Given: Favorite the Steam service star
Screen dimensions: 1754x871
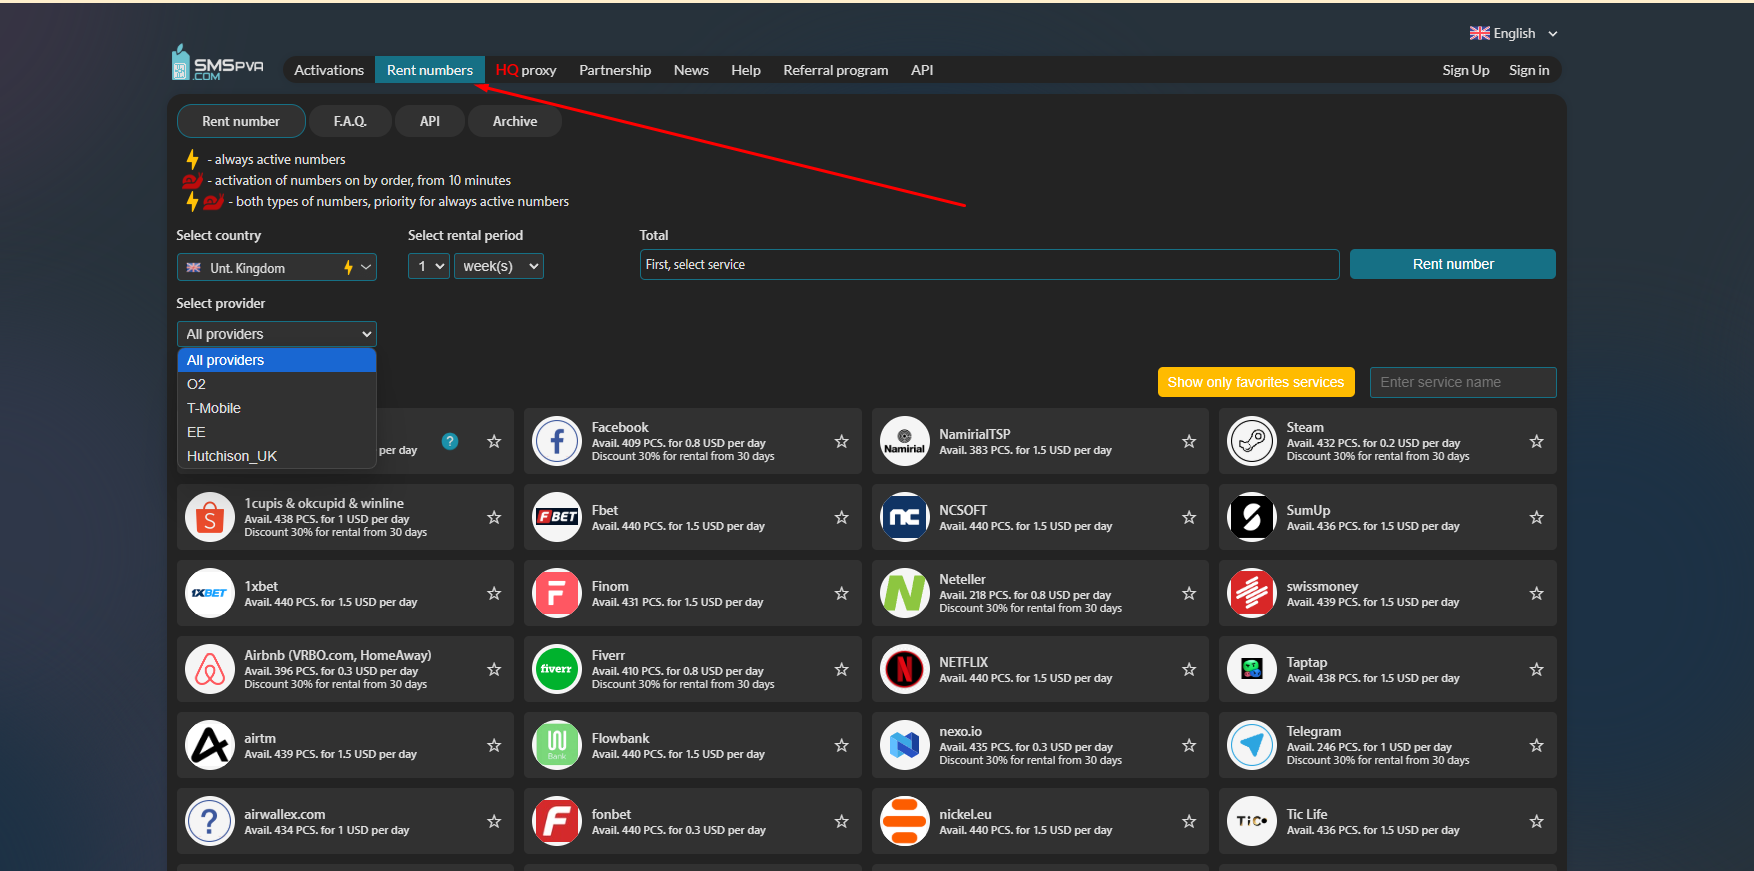Looking at the screenshot, I should tap(1537, 441).
